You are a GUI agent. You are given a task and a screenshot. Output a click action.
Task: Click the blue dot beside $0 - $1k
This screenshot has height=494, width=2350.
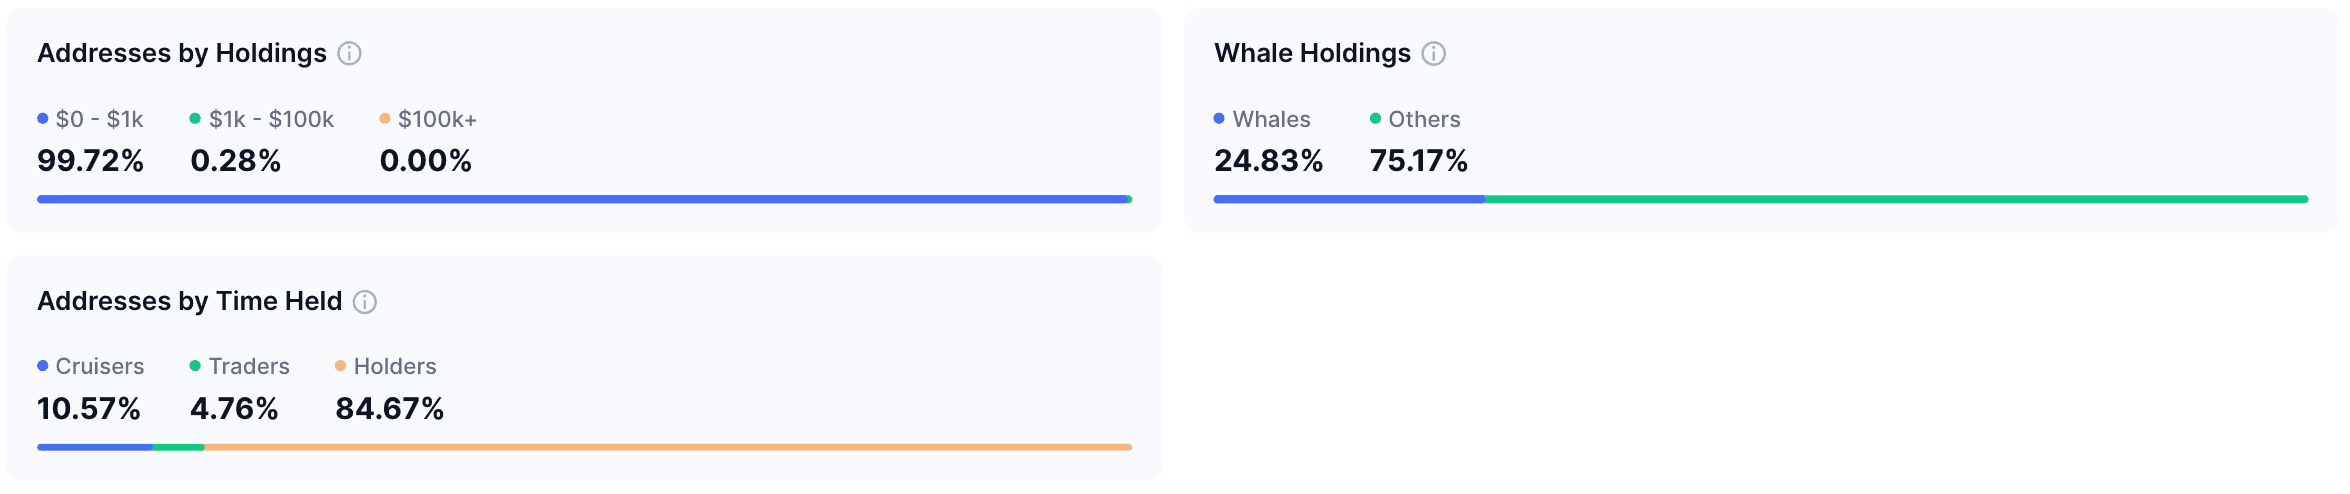tap(43, 119)
